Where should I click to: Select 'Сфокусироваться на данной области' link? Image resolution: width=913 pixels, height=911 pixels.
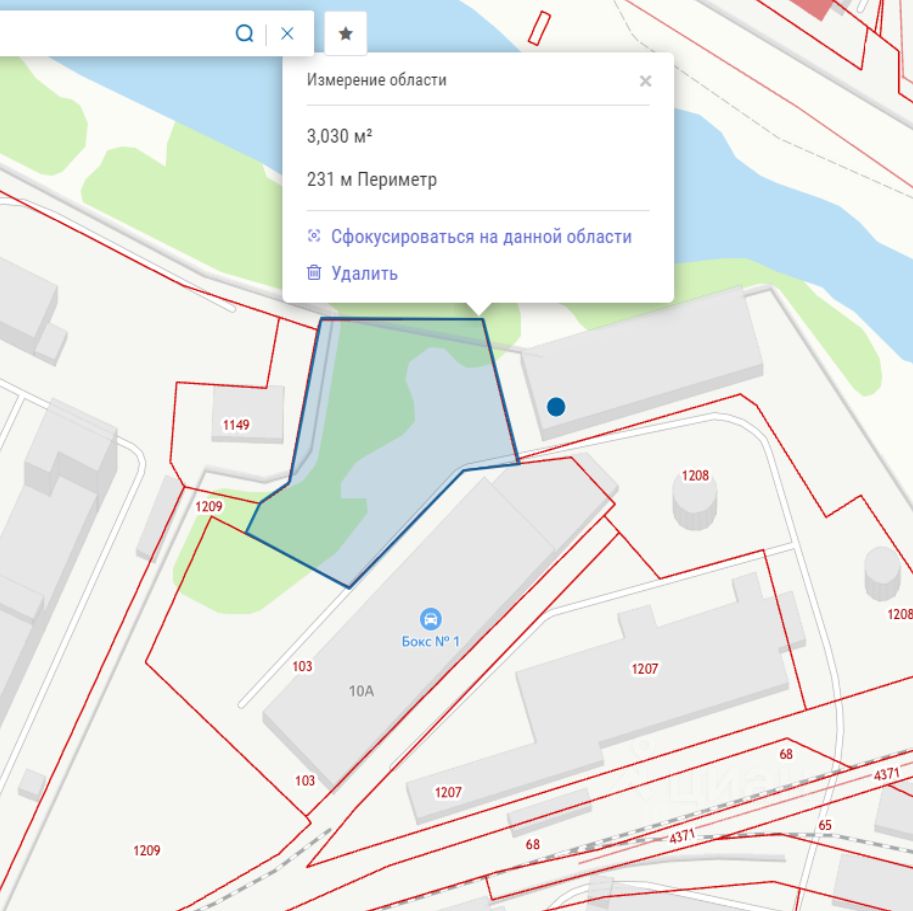pyautogui.click(x=481, y=237)
